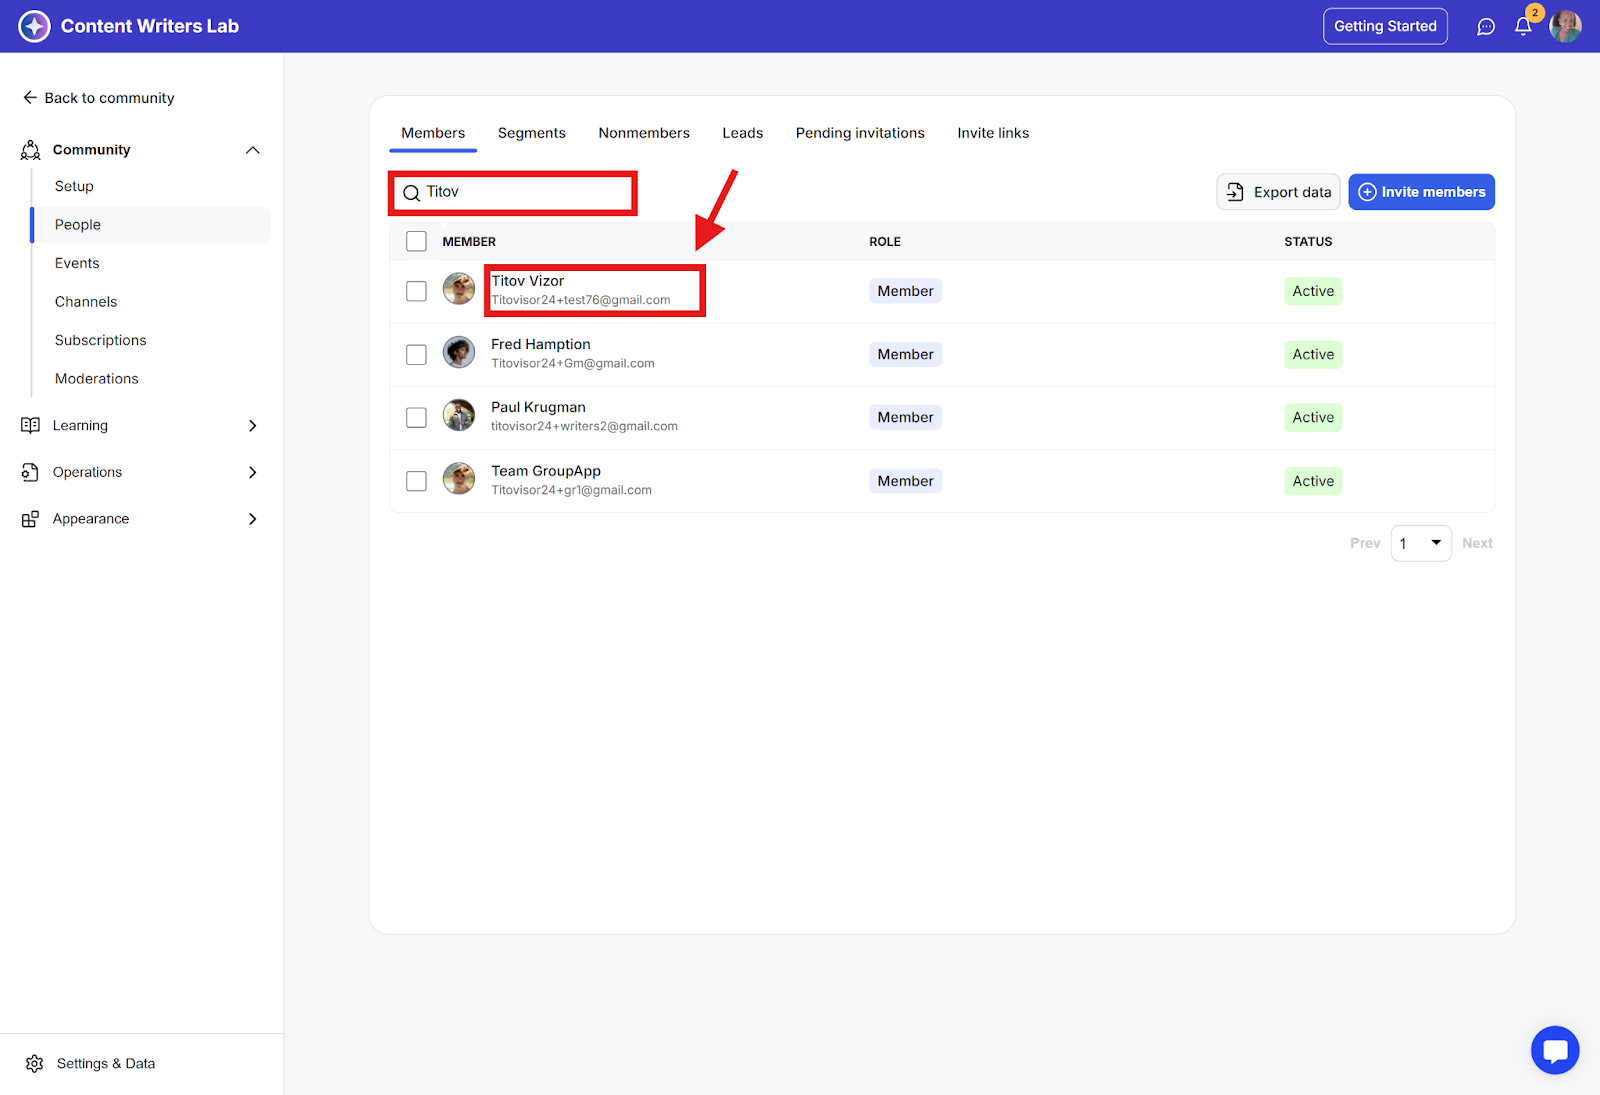Open the Pending invitations tab
Image resolution: width=1600 pixels, height=1095 pixels.
click(860, 133)
